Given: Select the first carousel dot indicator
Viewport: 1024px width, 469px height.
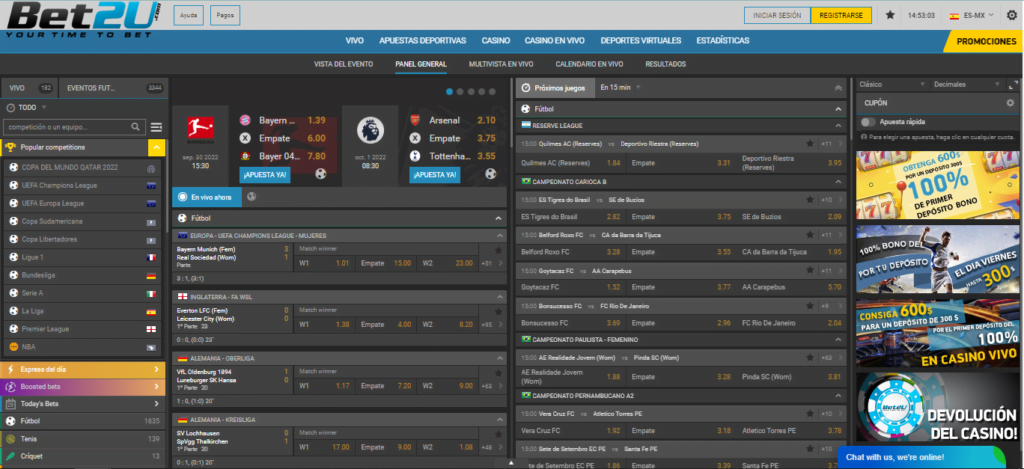Looking at the screenshot, I should point(450,91).
